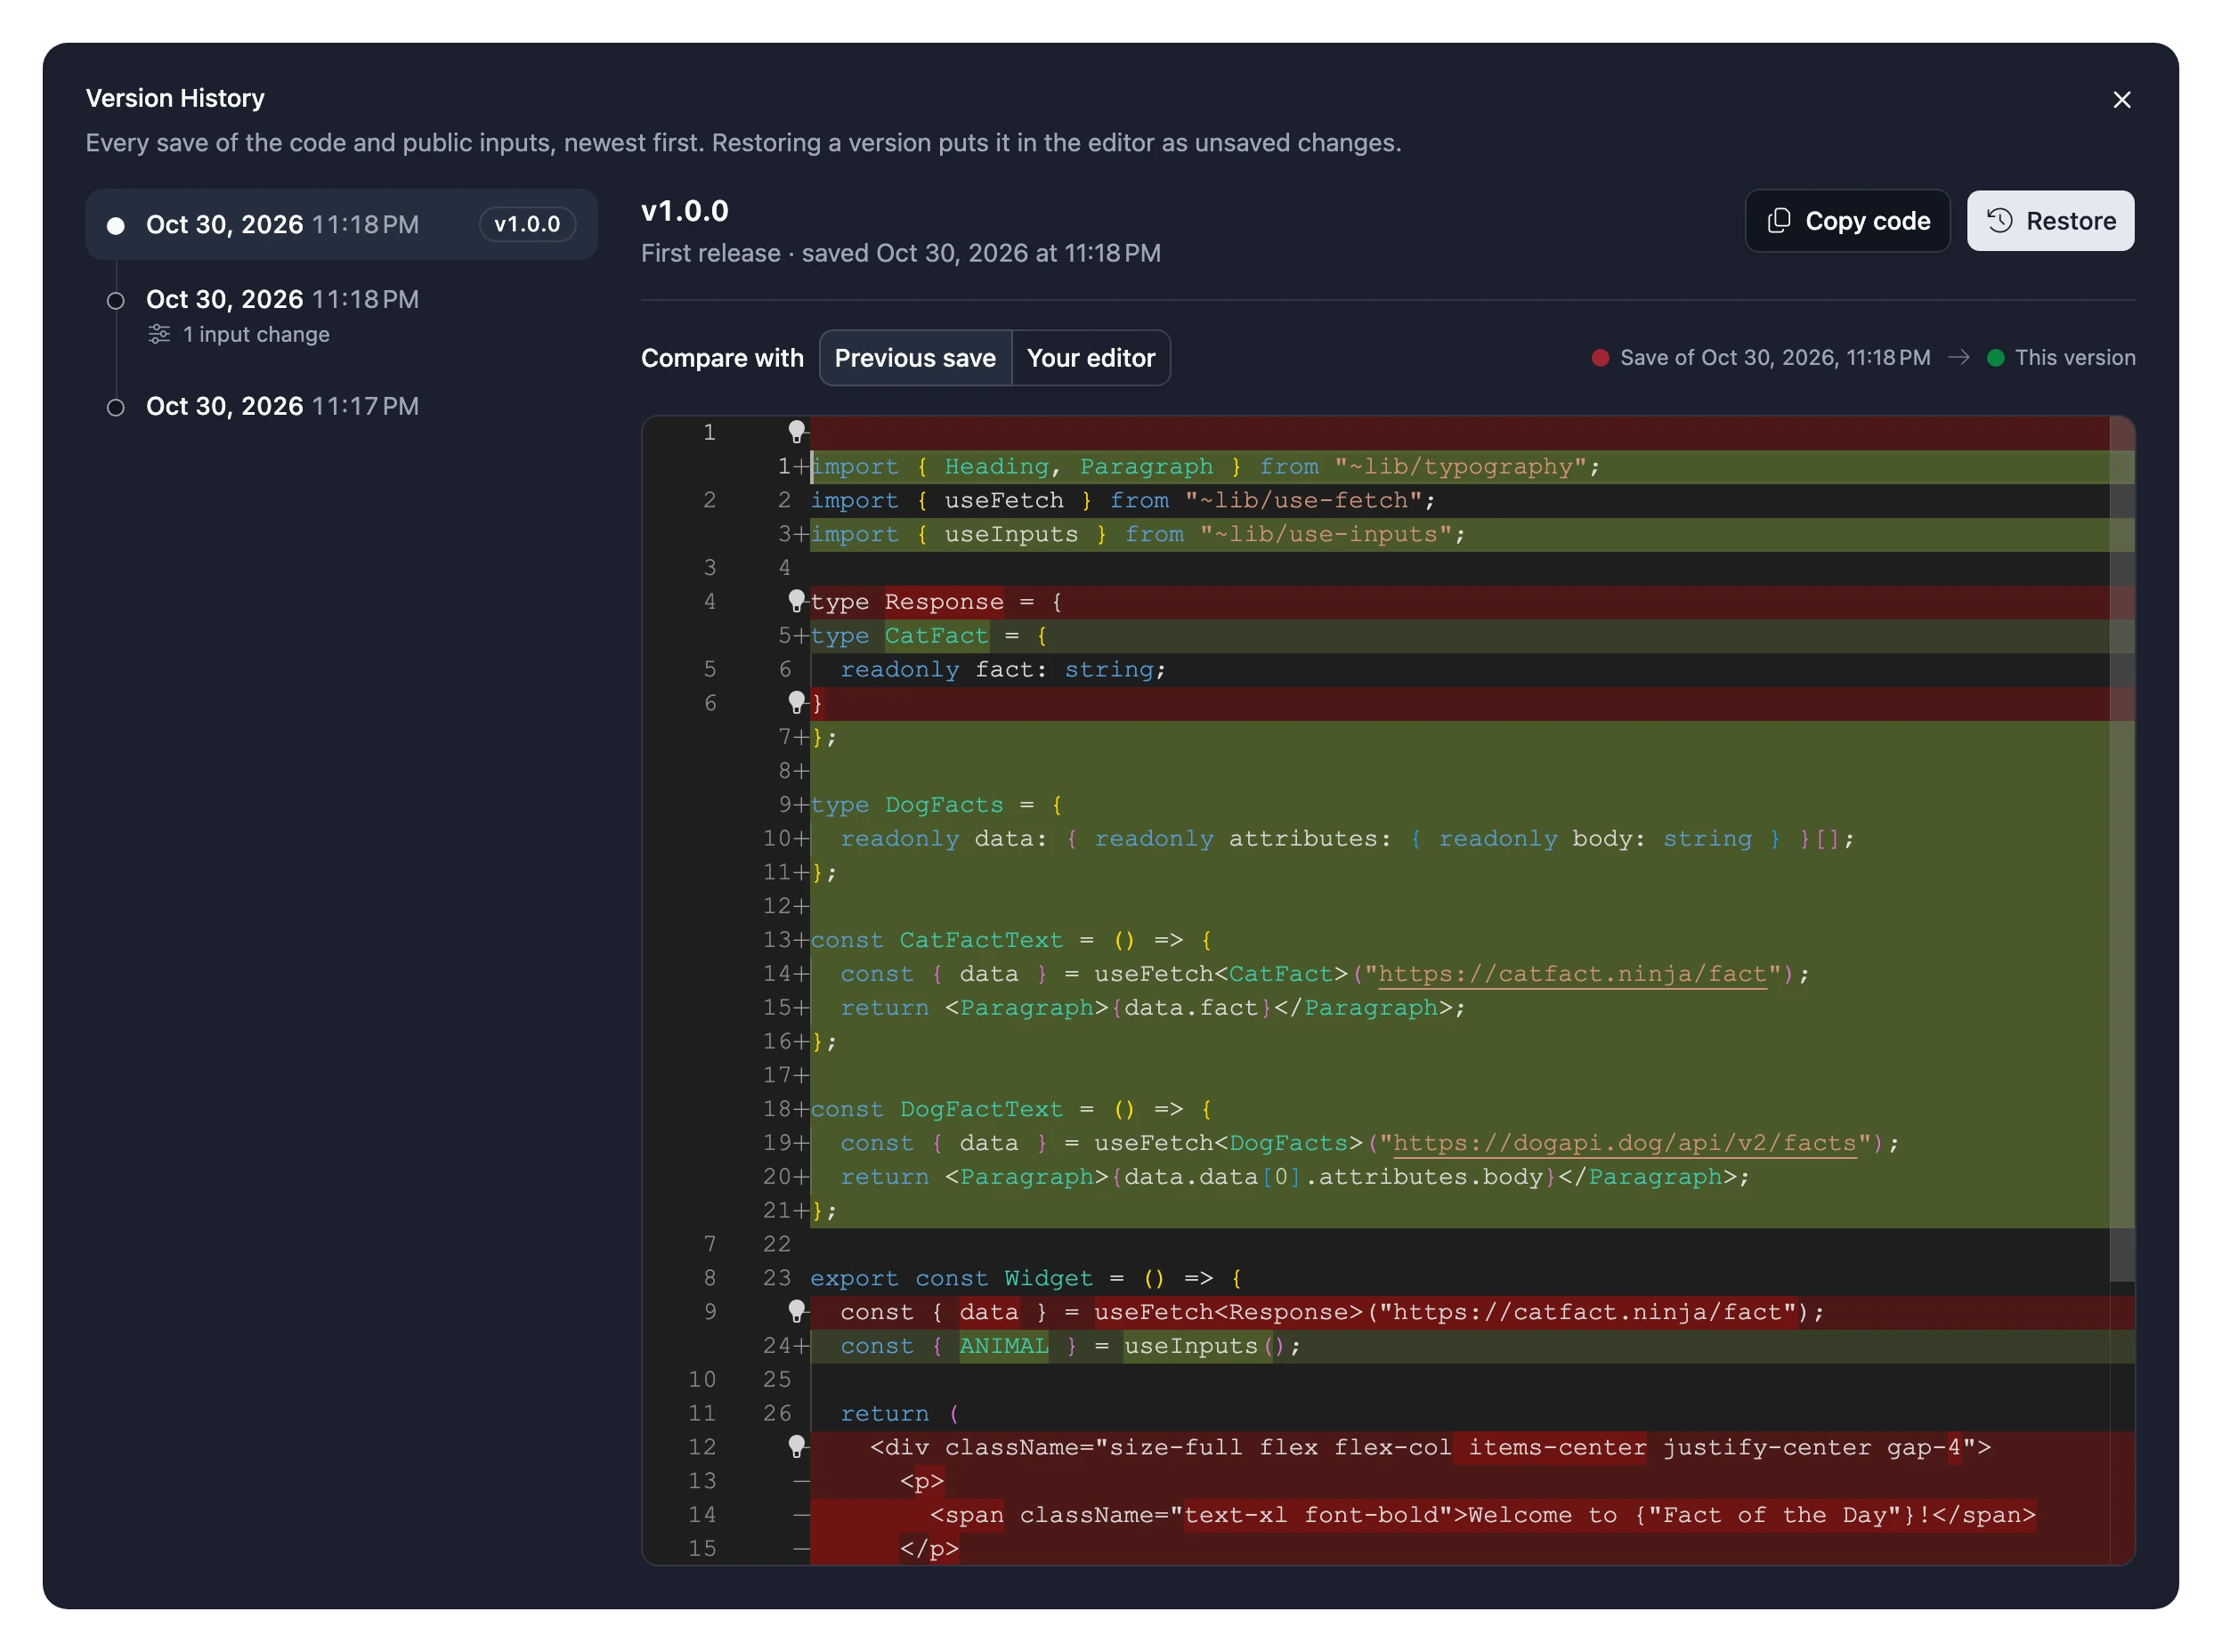The width and height of the screenshot is (2222, 1652).
Task: Open the catfact.ninja/fact URL link on line 14
Action: pyautogui.click(x=1572, y=974)
